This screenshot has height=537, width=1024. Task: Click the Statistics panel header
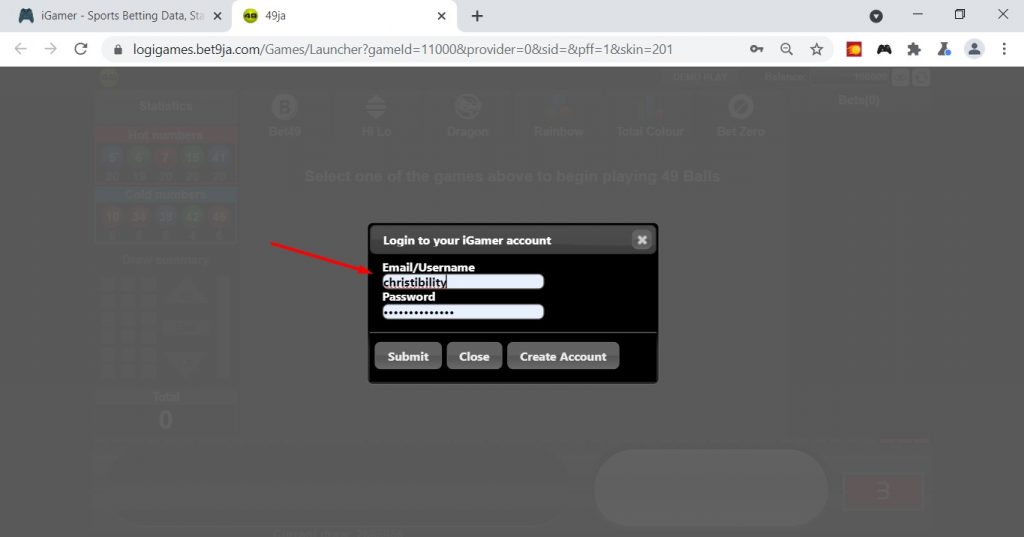click(165, 106)
